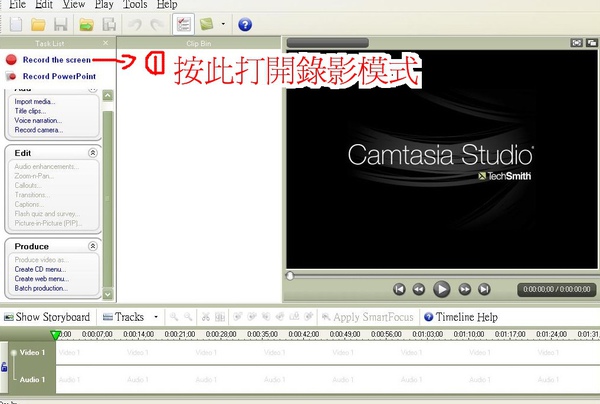The image size is (600, 404).
Task: Click the Task List scroll up arrow
Action: pyautogui.click(x=108, y=95)
